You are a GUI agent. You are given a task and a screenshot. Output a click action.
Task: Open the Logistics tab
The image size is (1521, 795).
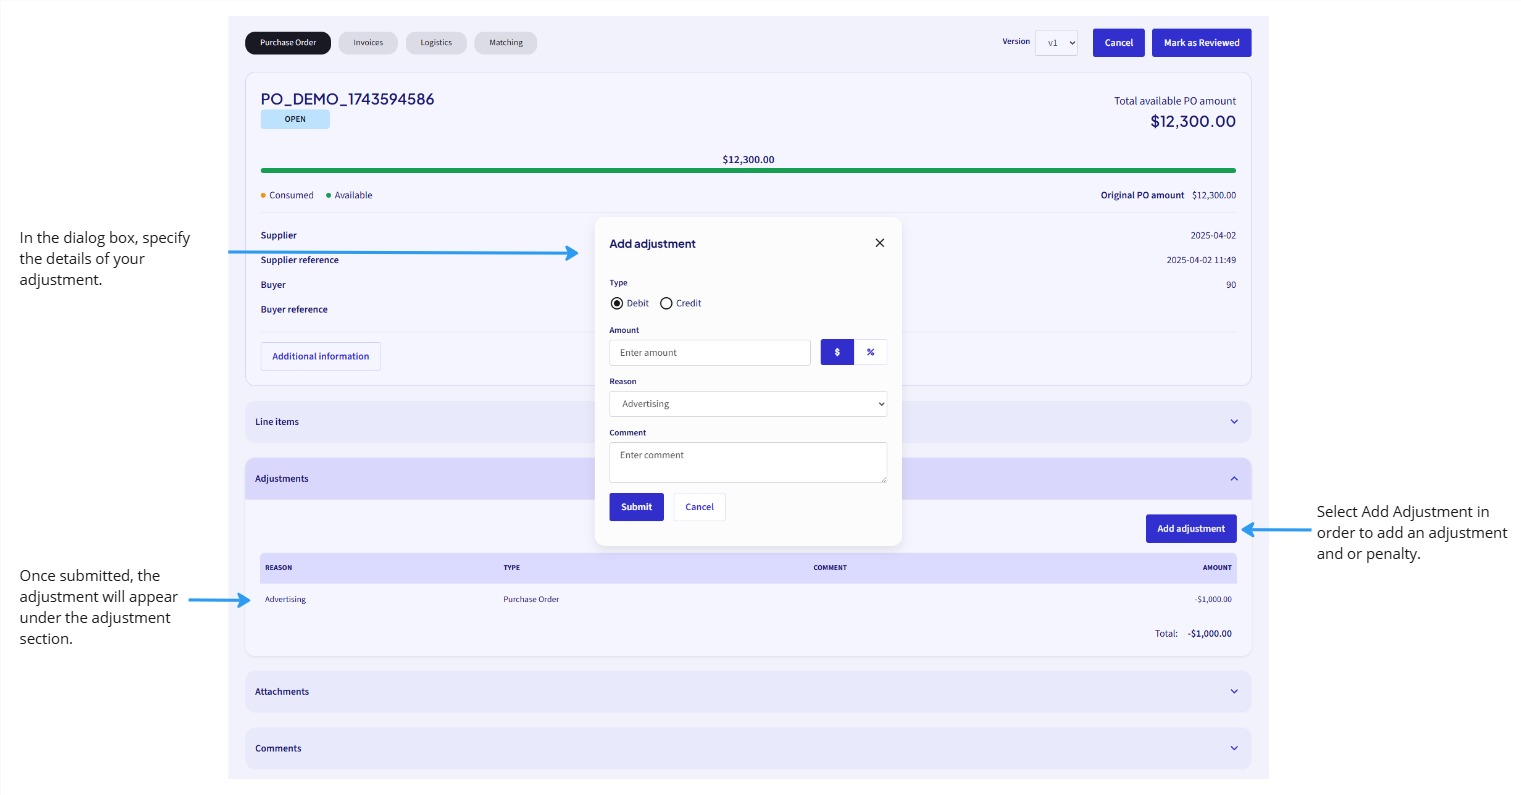coord(435,42)
